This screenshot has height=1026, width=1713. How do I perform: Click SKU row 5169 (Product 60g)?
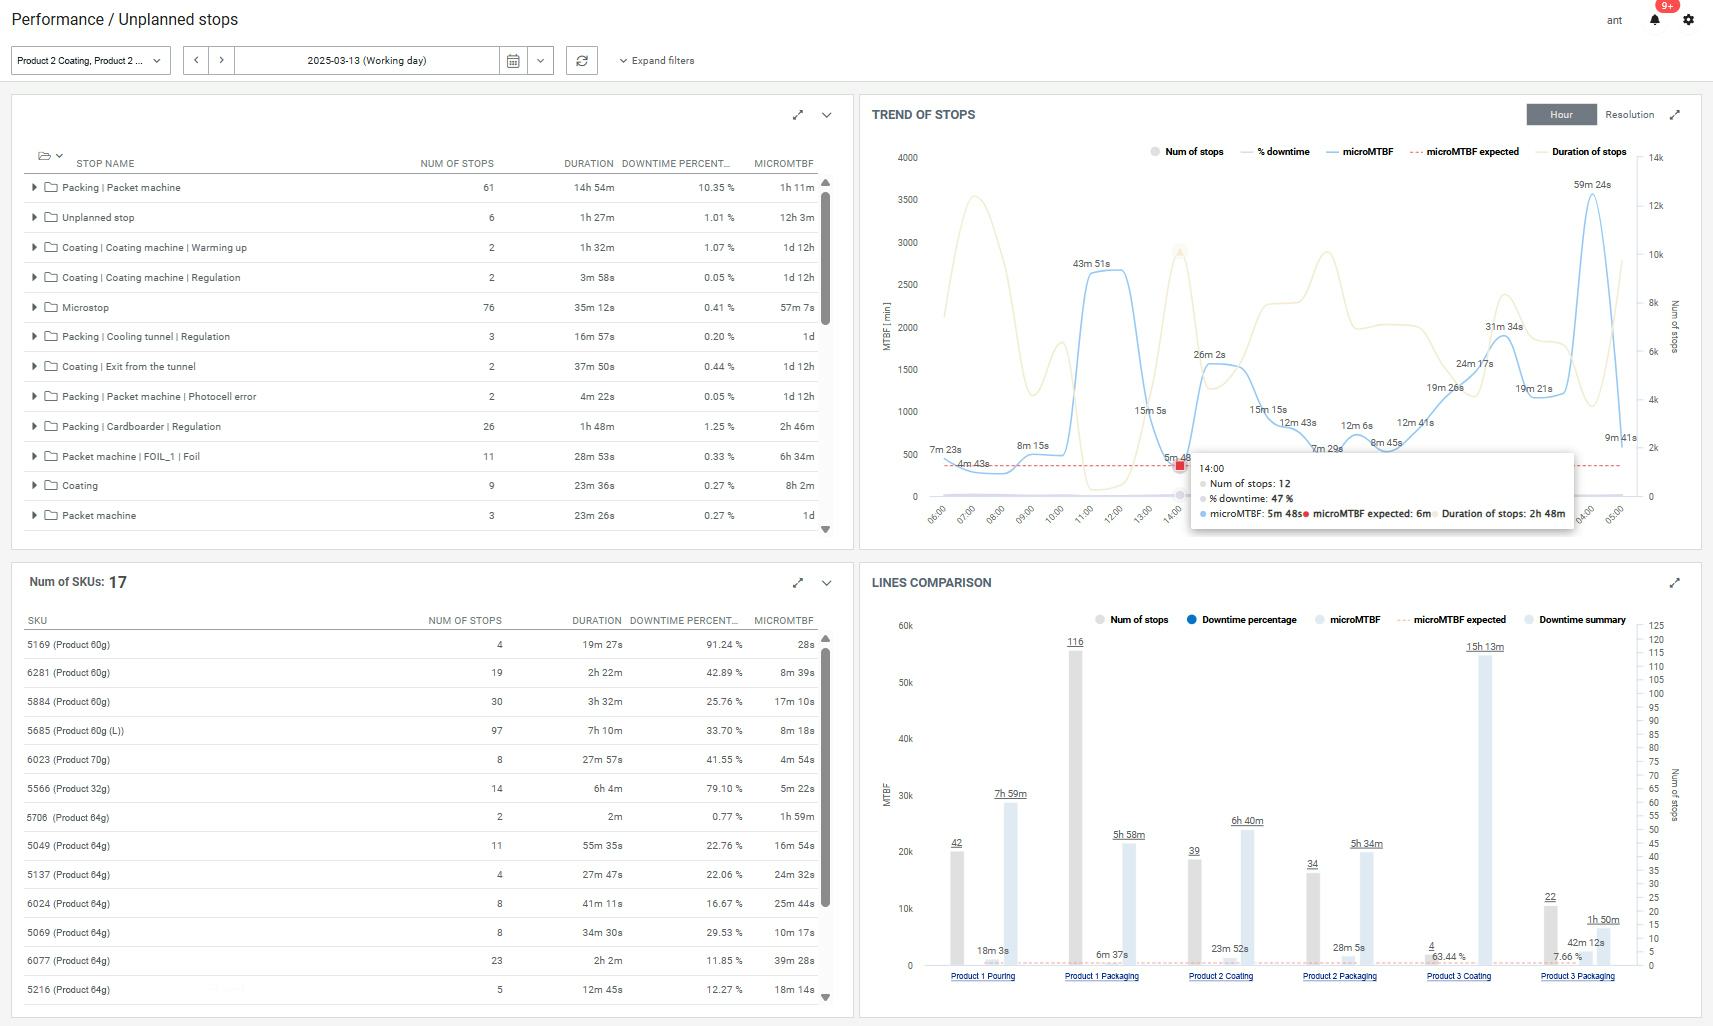pyautogui.click(x=421, y=645)
